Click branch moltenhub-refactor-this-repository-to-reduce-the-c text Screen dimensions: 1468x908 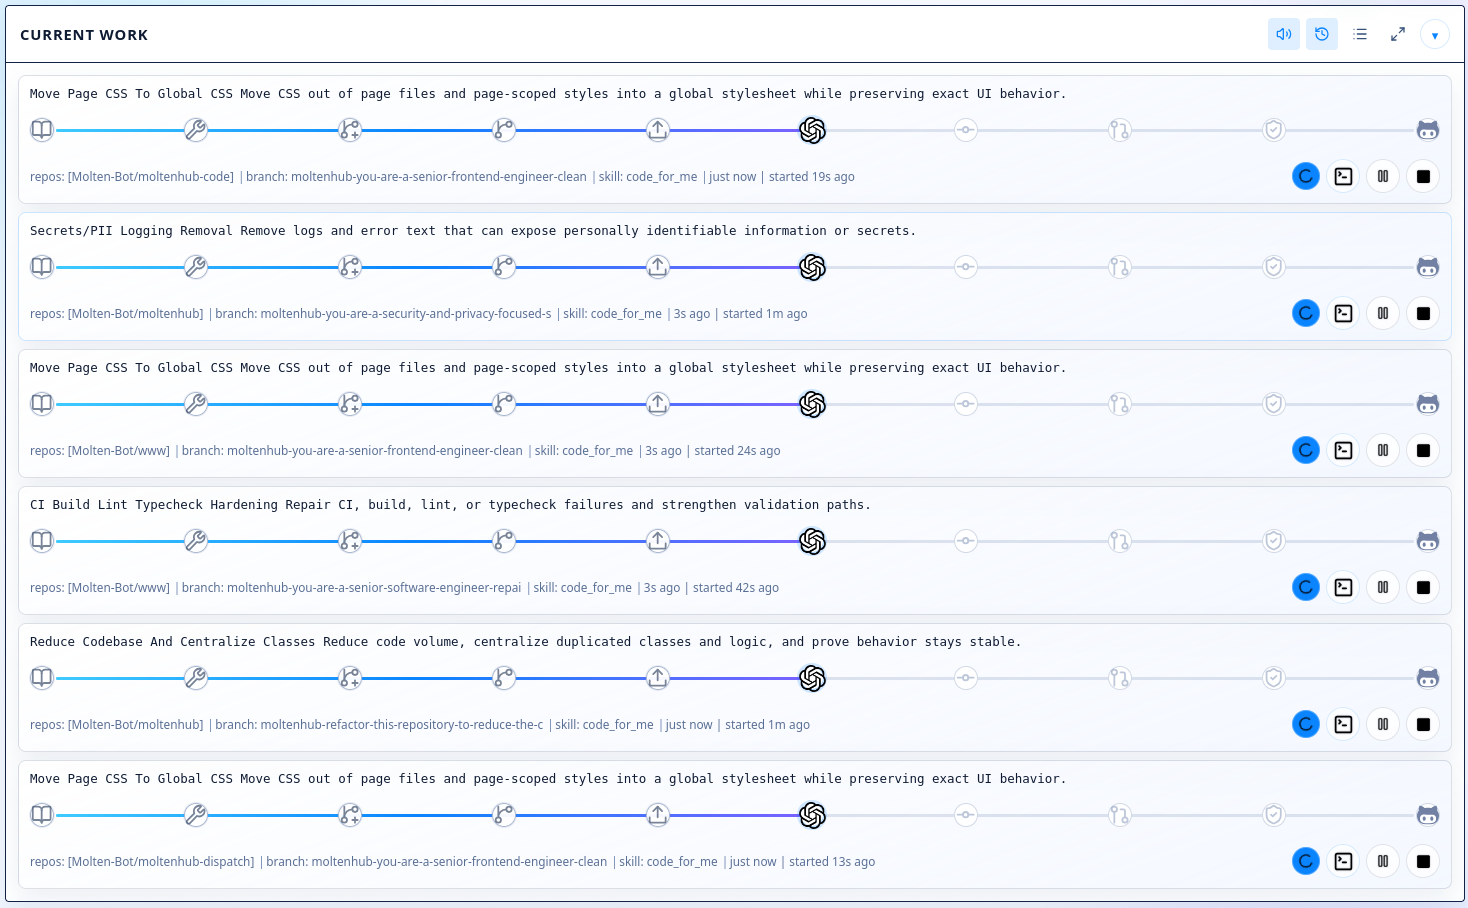coord(379,725)
